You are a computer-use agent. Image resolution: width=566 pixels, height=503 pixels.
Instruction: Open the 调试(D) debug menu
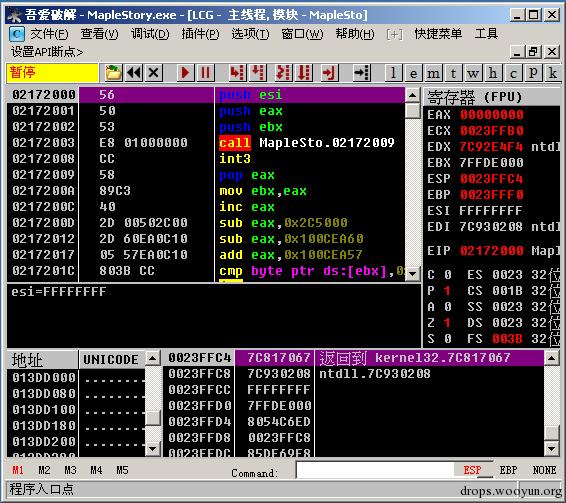pyautogui.click(x=150, y=34)
